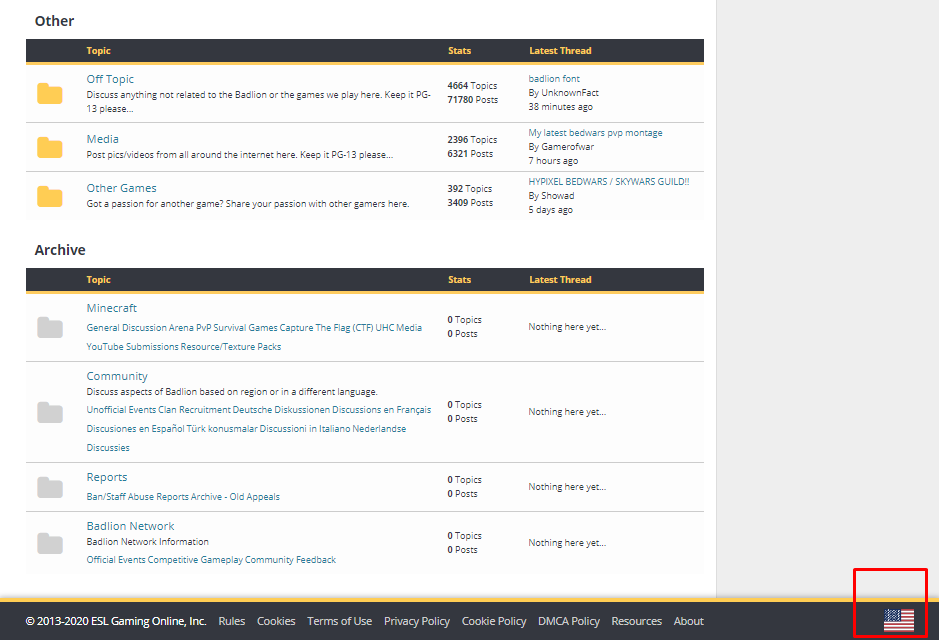This screenshot has height=640, width=939.
Task: Click the Minecraft archive grey folder icon
Action: tap(50, 327)
